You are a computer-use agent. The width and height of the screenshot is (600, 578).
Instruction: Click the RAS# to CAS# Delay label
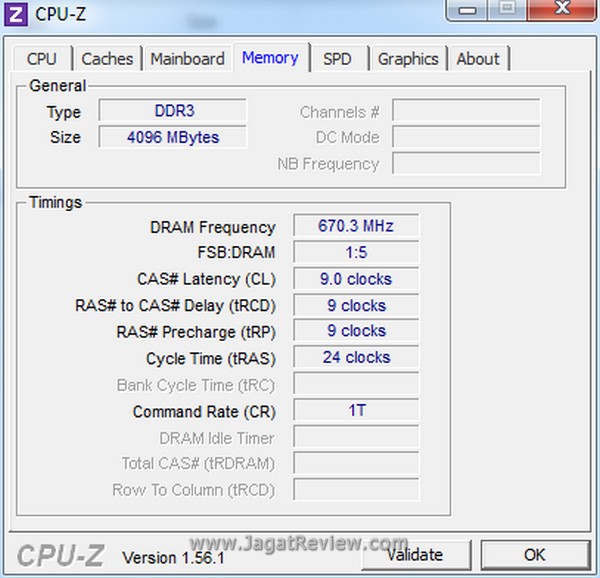(176, 306)
